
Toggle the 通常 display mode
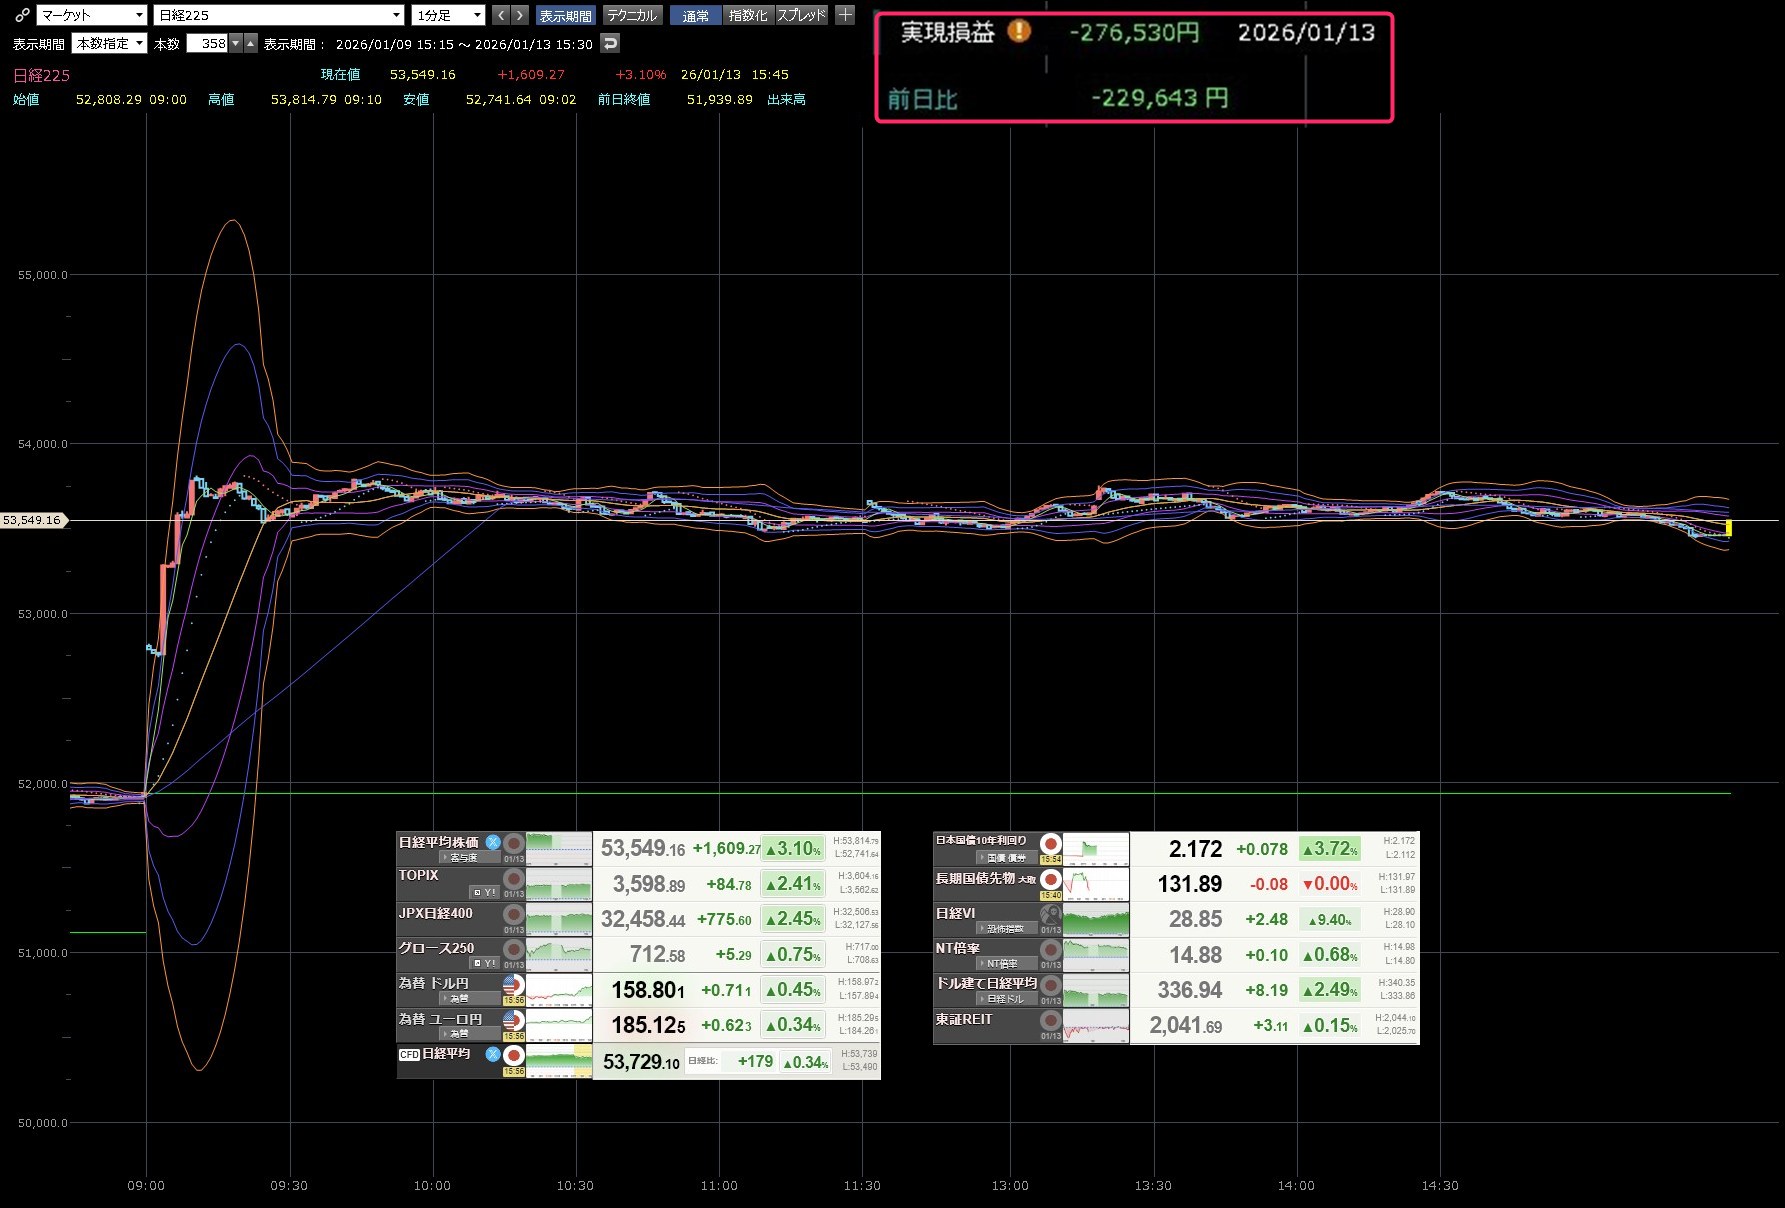695,15
